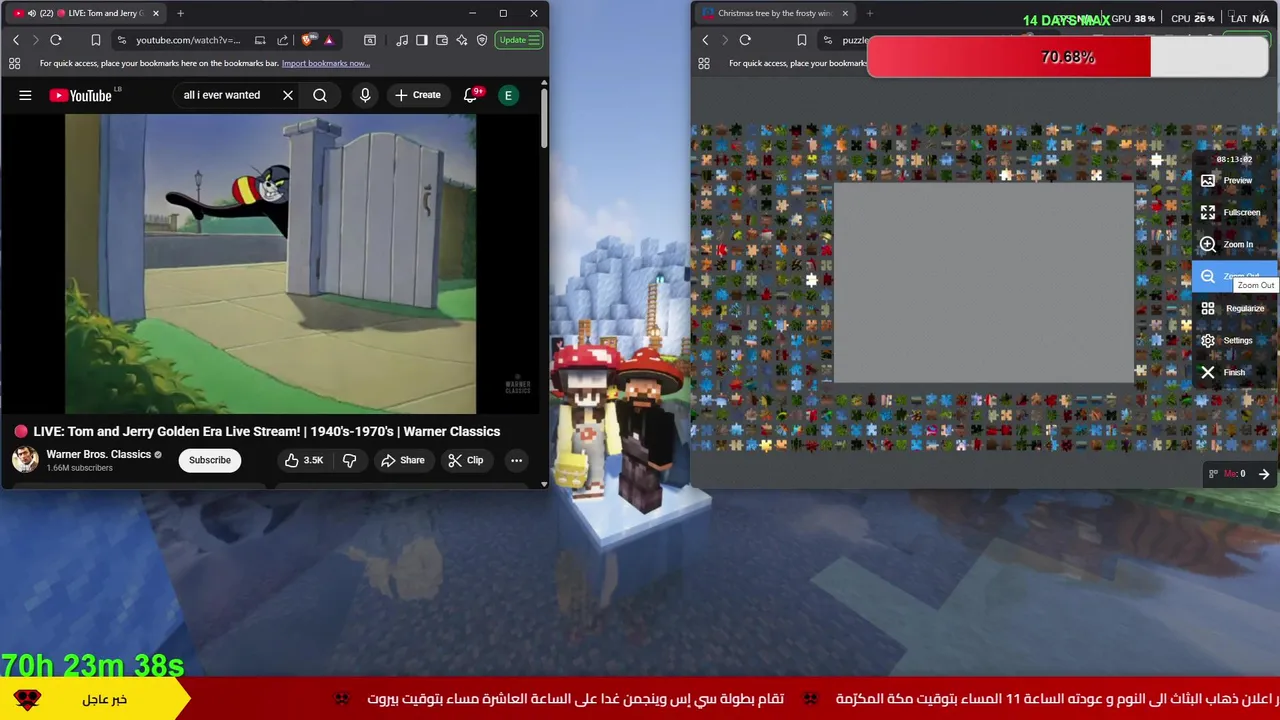Image resolution: width=1280 pixels, height=720 pixels.
Task: Open the YouTube account avatar E
Action: coord(508,95)
